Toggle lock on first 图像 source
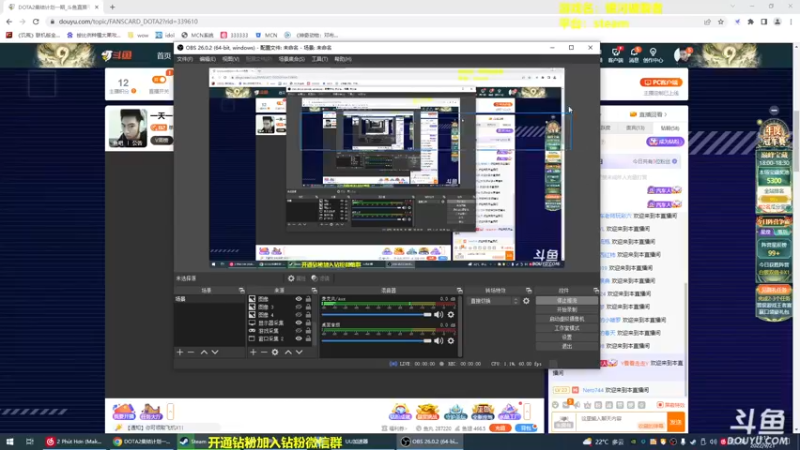The height and width of the screenshot is (450, 800). (308, 299)
